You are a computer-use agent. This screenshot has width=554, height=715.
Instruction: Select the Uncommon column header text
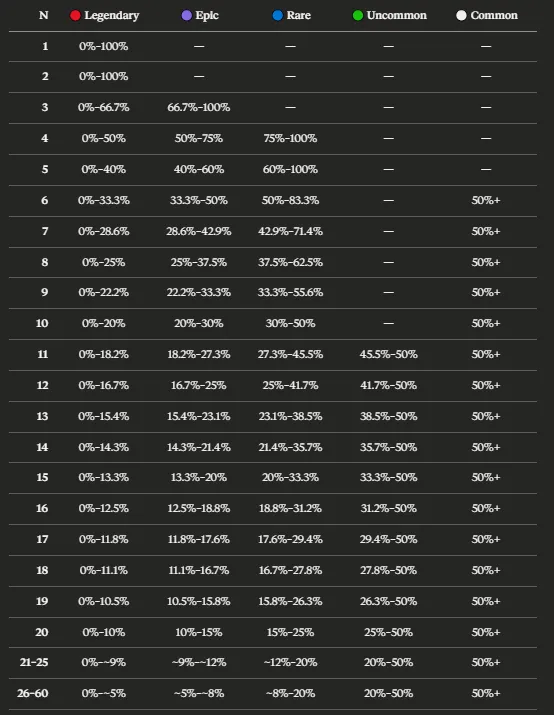coord(397,16)
